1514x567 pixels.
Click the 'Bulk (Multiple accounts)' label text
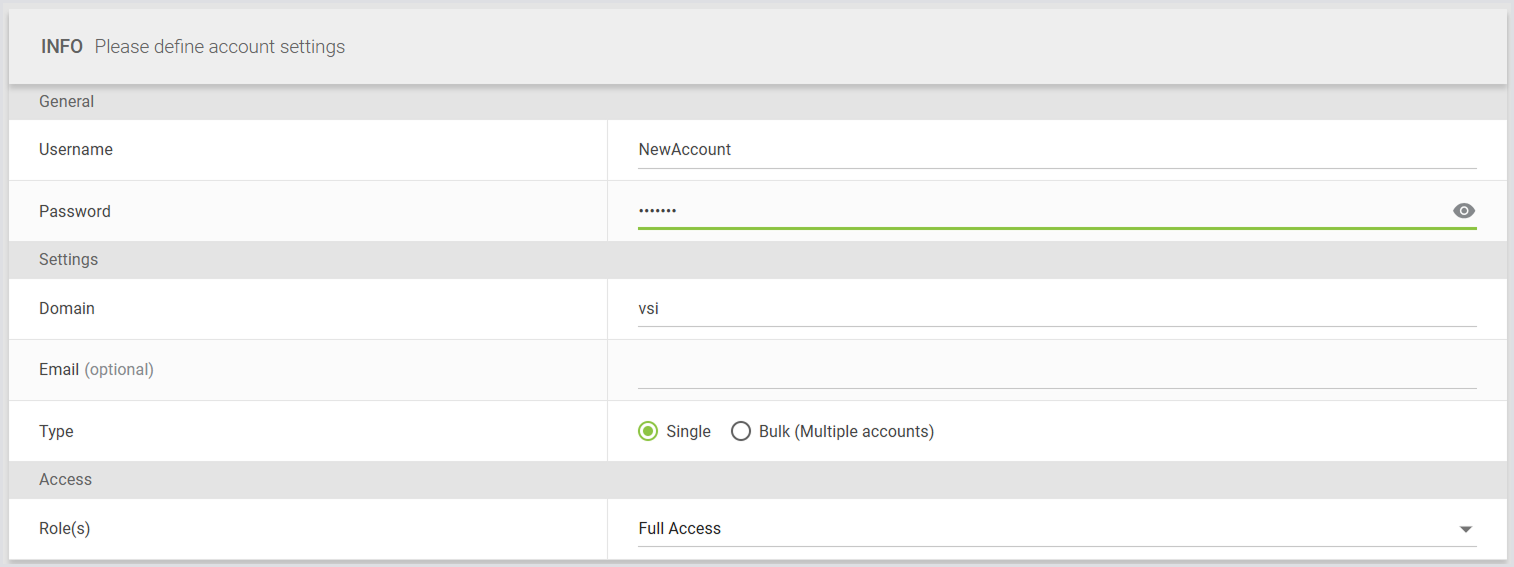[846, 432]
